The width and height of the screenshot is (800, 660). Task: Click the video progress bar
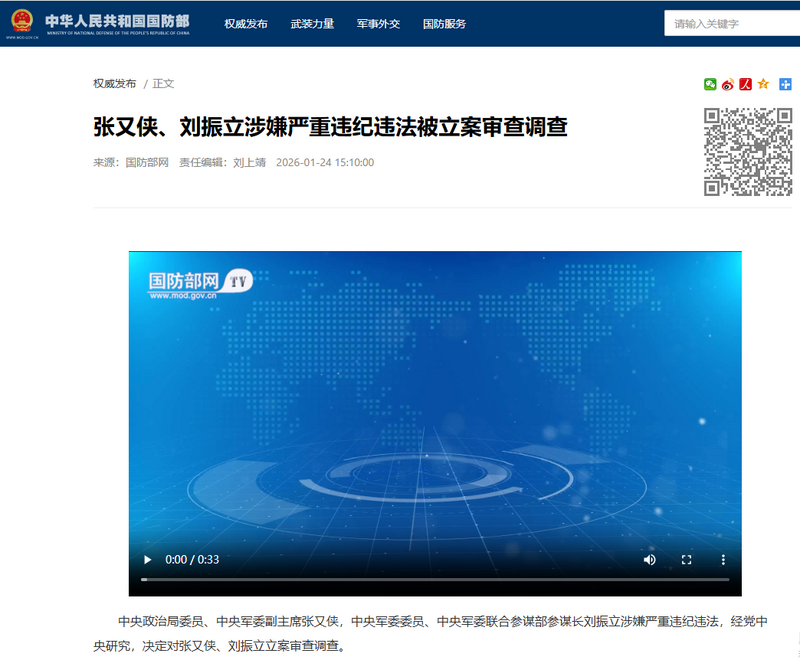(x=435, y=579)
